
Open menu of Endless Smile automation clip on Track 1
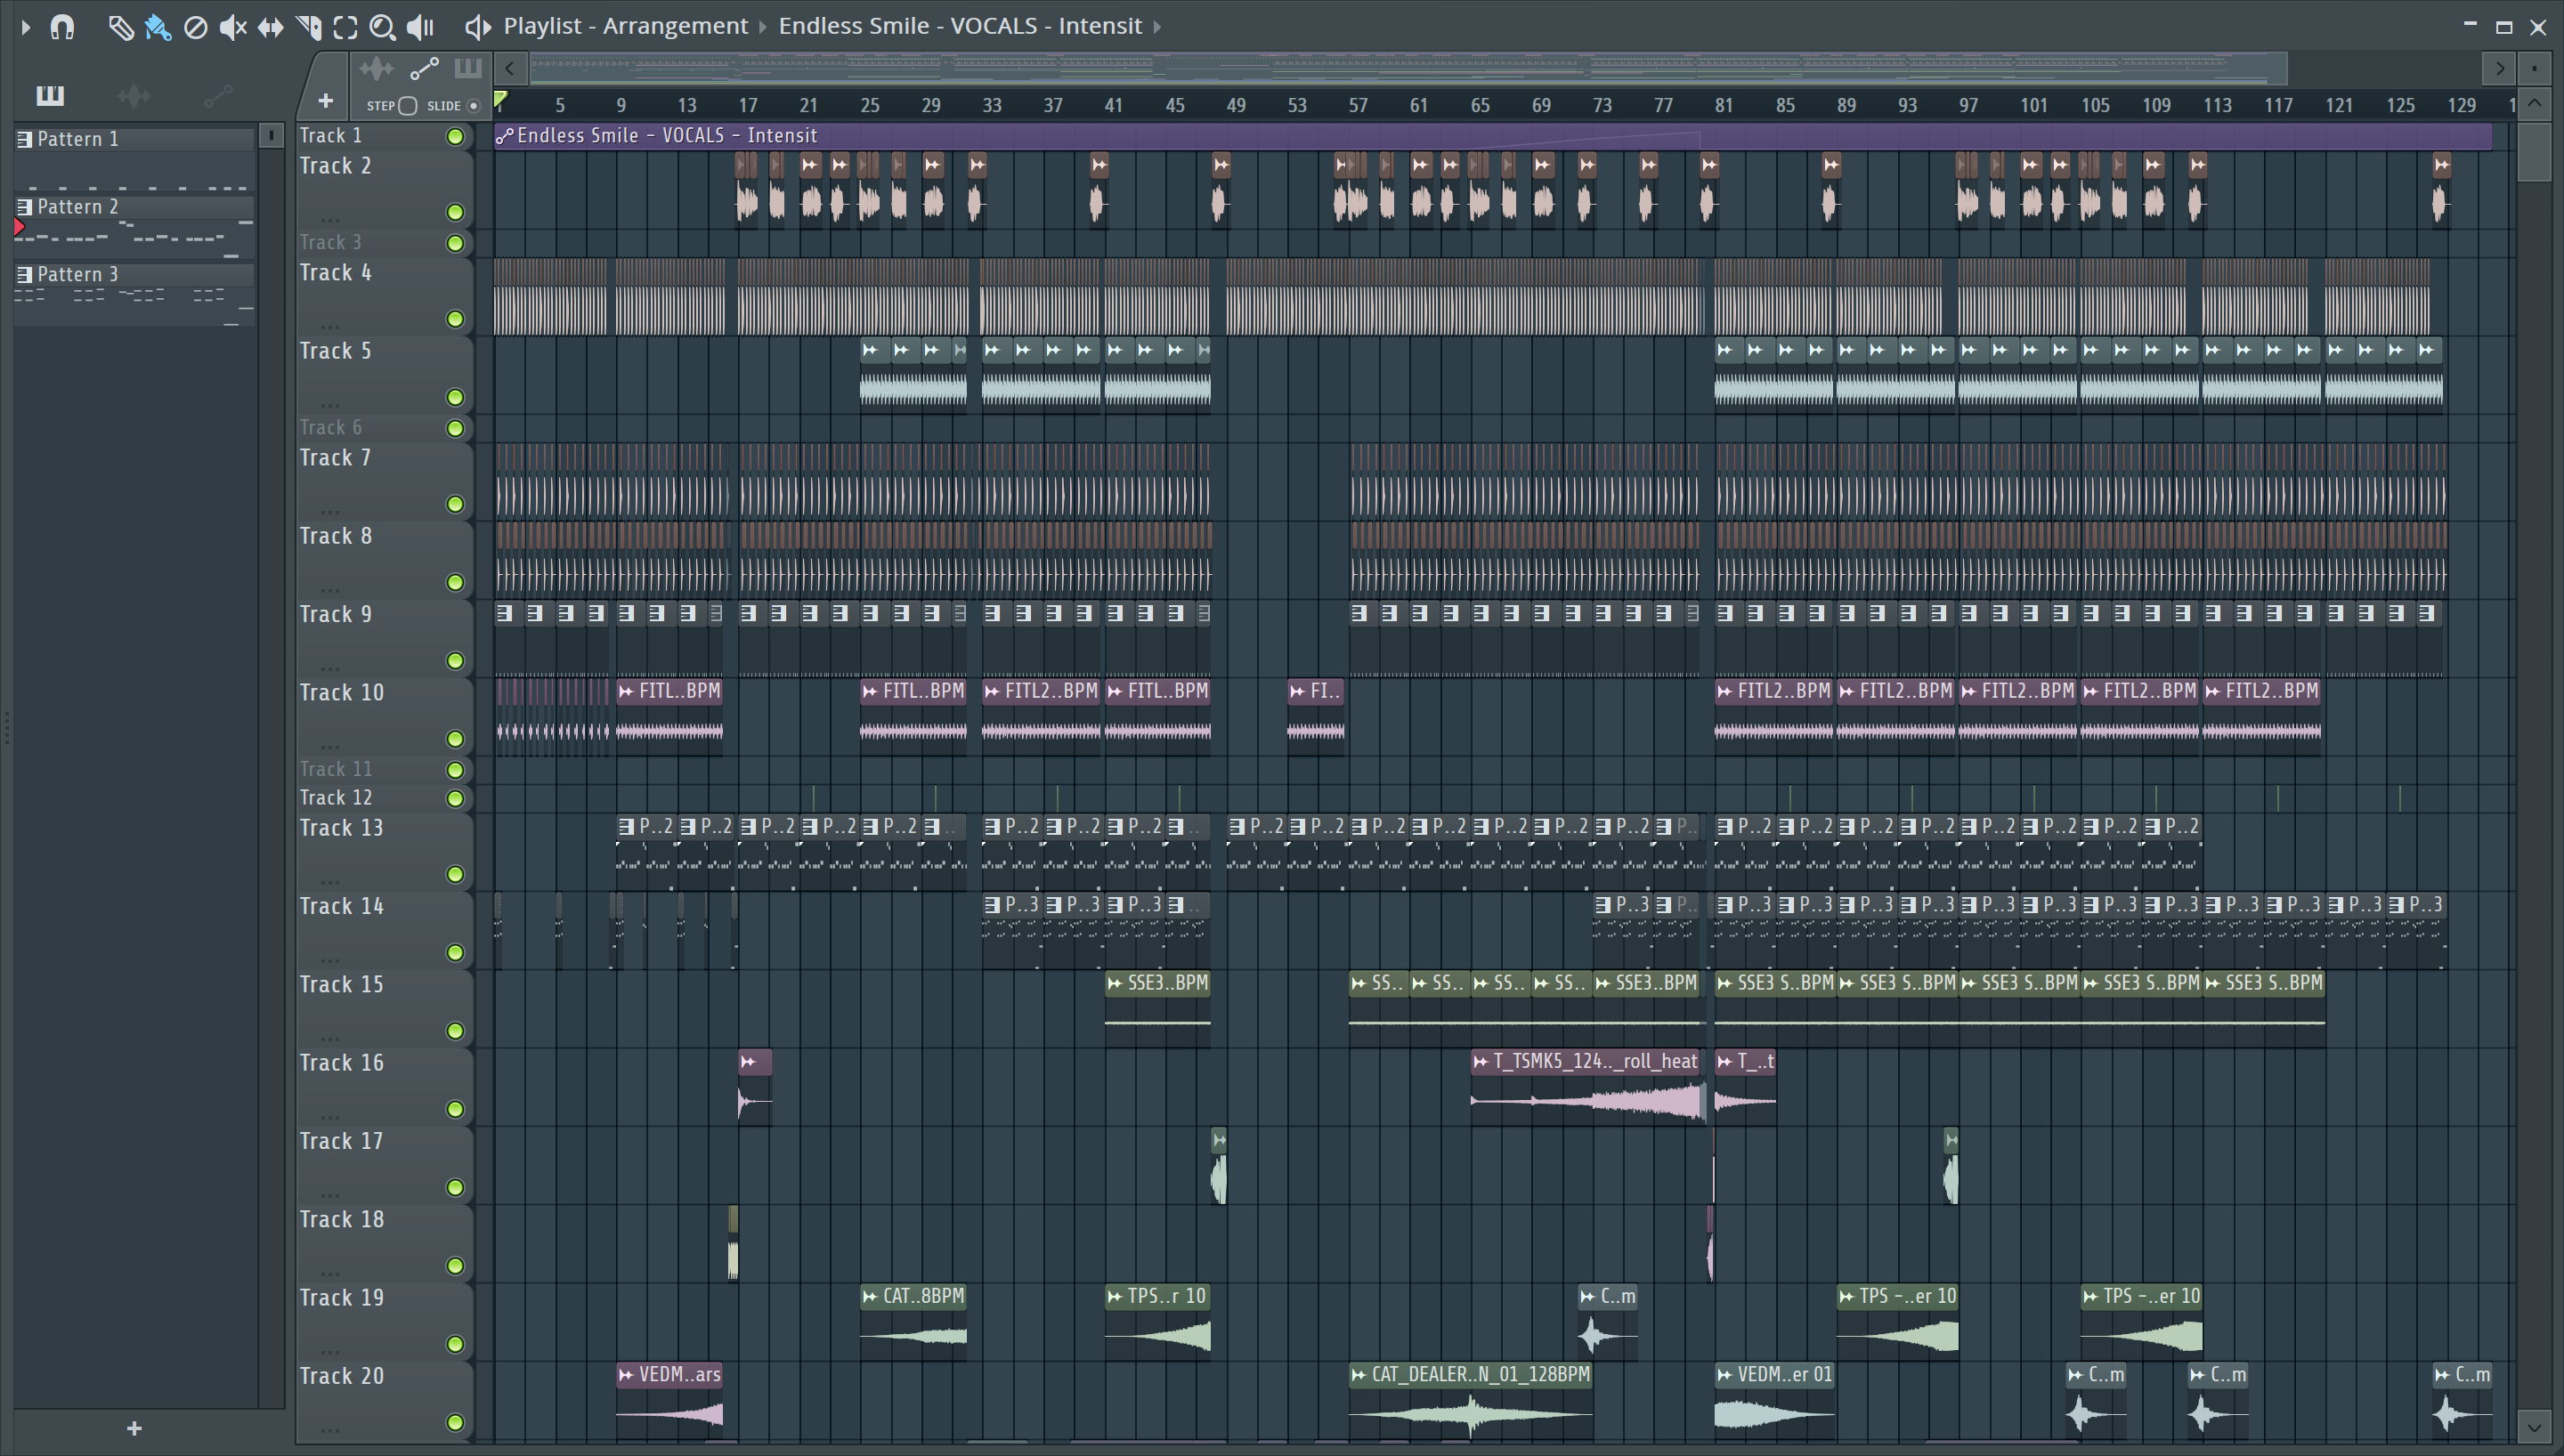pyautogui.click(x=505, y=136)
